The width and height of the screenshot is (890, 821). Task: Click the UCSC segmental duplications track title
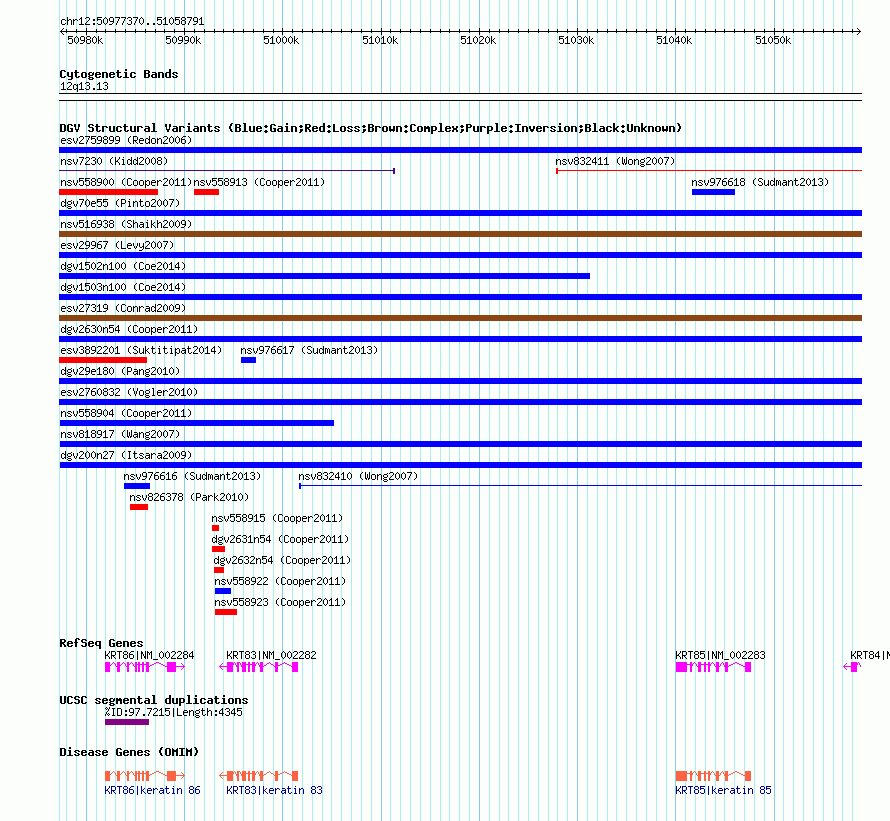tap(154, 701)
